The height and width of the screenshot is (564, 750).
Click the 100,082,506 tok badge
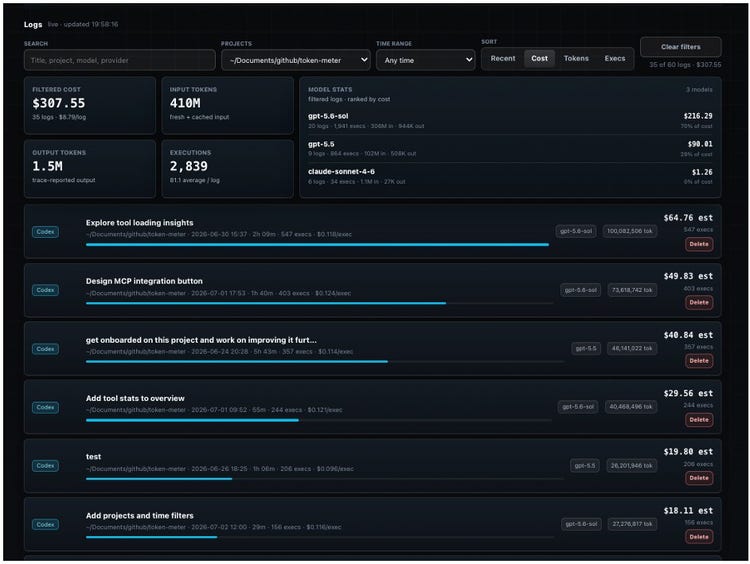pyautogui.click(x=629, y=231)
